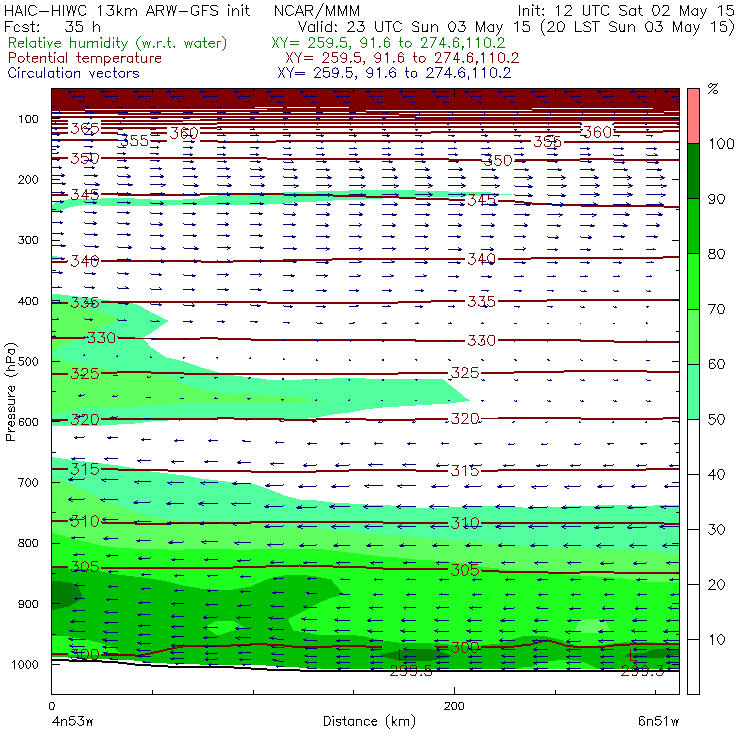Screen dimensions: 740x740
Task: Select the 60–70% light green colorbar segment
Action: 693,336
